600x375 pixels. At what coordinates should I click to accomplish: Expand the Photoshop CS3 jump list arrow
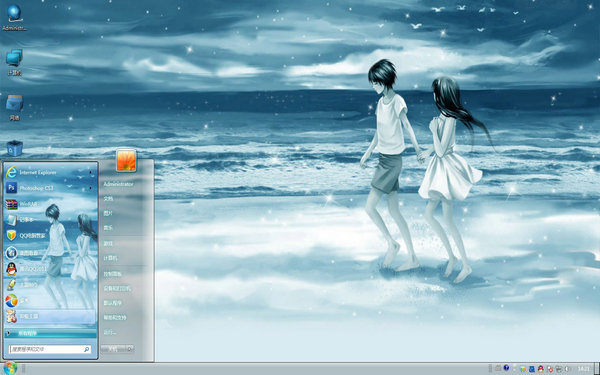[x=91, y=188]
